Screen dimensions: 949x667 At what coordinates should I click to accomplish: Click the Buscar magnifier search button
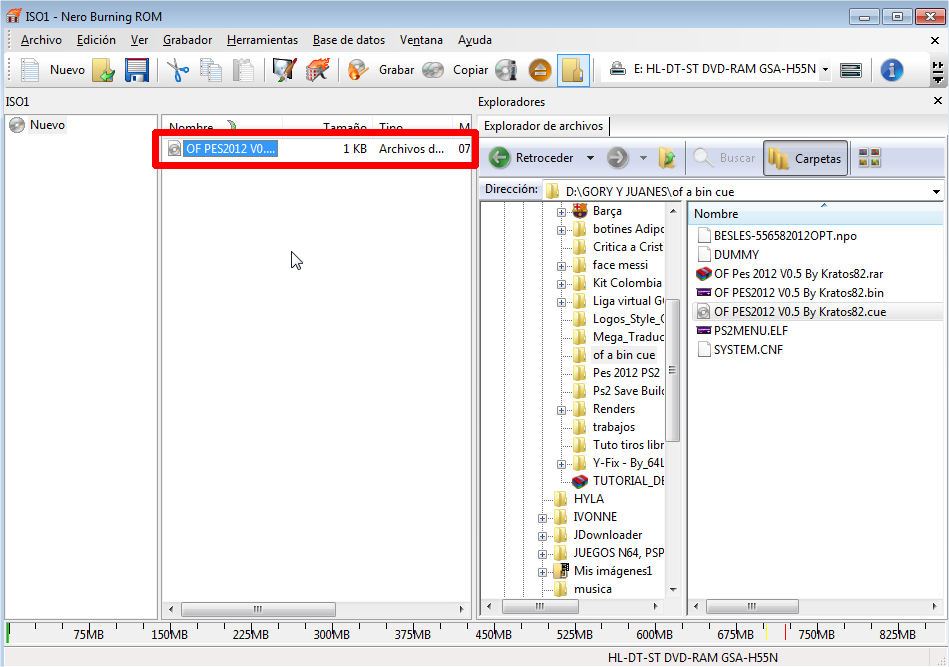(x=724, y=158)
